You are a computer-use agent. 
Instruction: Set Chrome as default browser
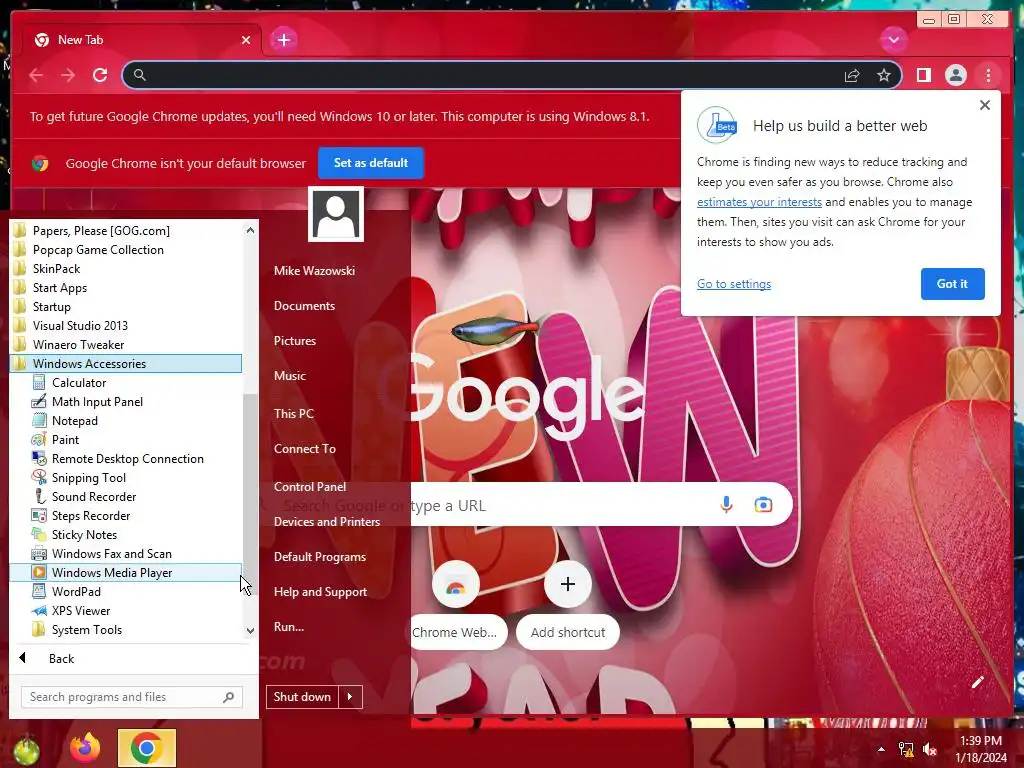pos(370,163)
